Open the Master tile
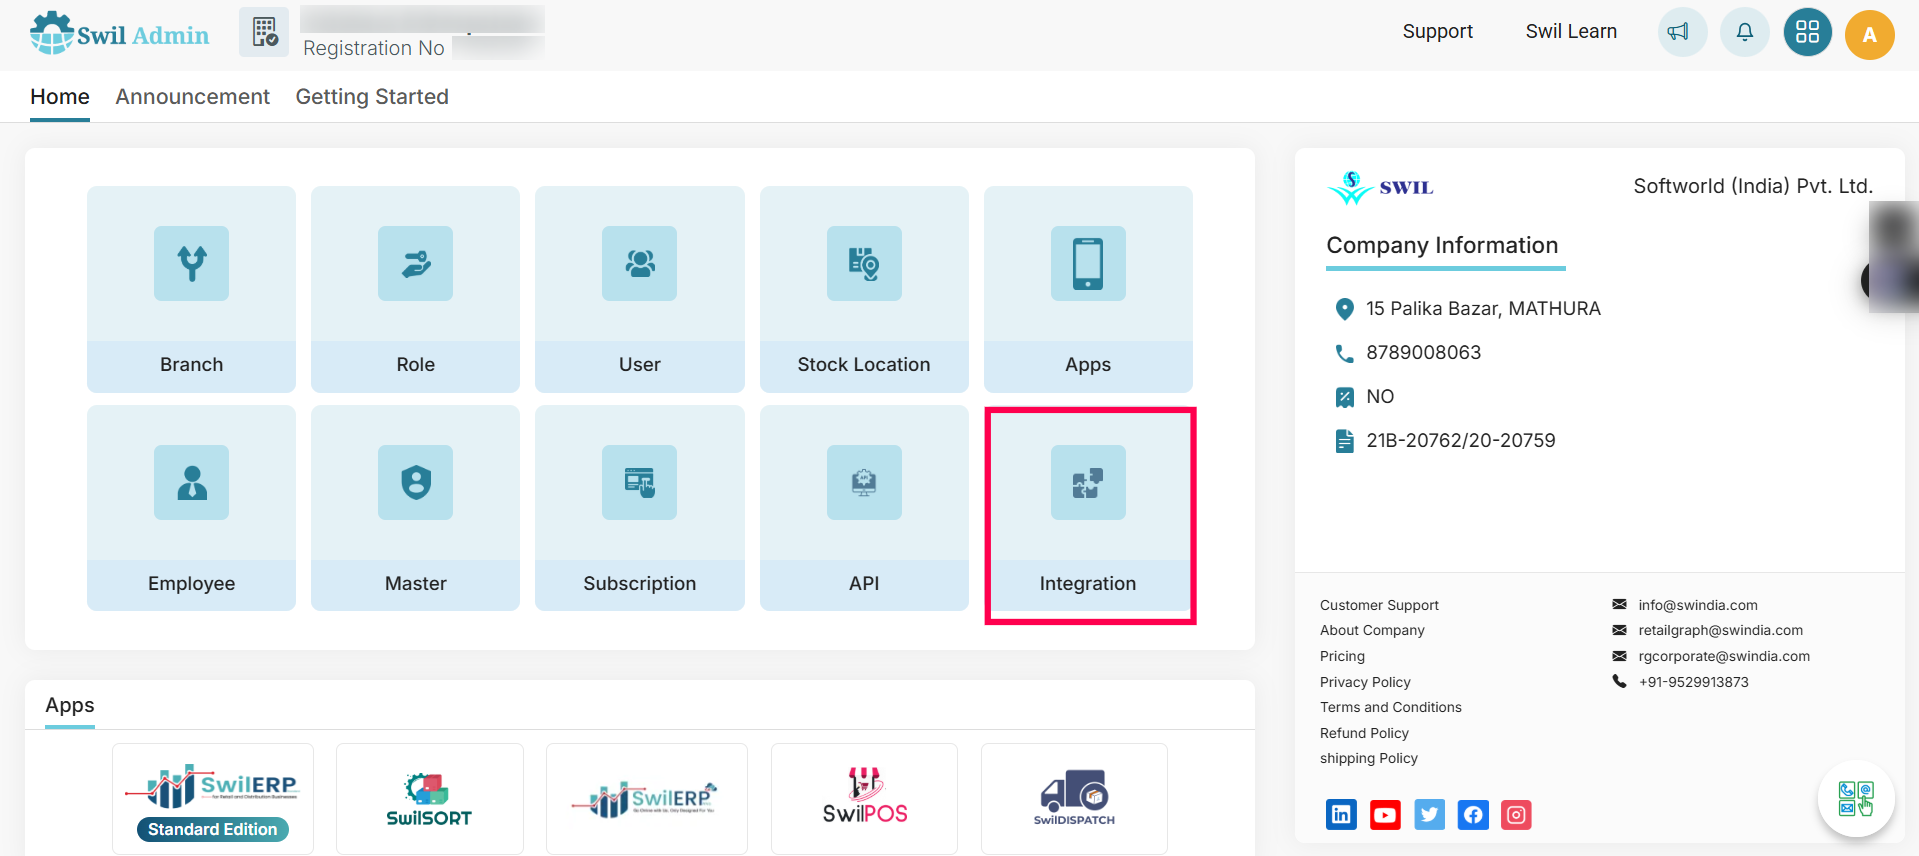The image size is (1919, 856). tap(415, 508)
